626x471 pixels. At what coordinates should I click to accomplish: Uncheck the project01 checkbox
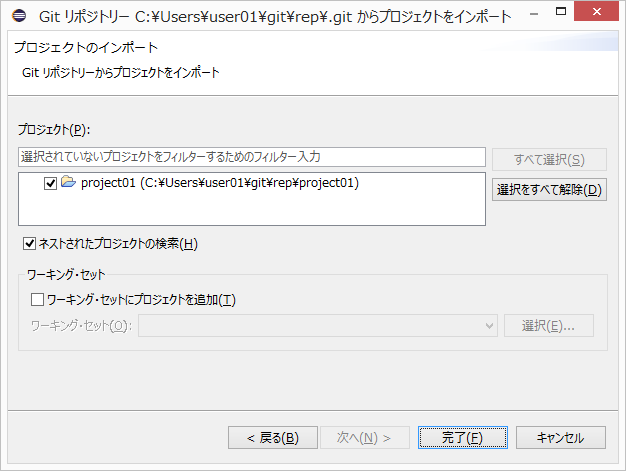51,184
